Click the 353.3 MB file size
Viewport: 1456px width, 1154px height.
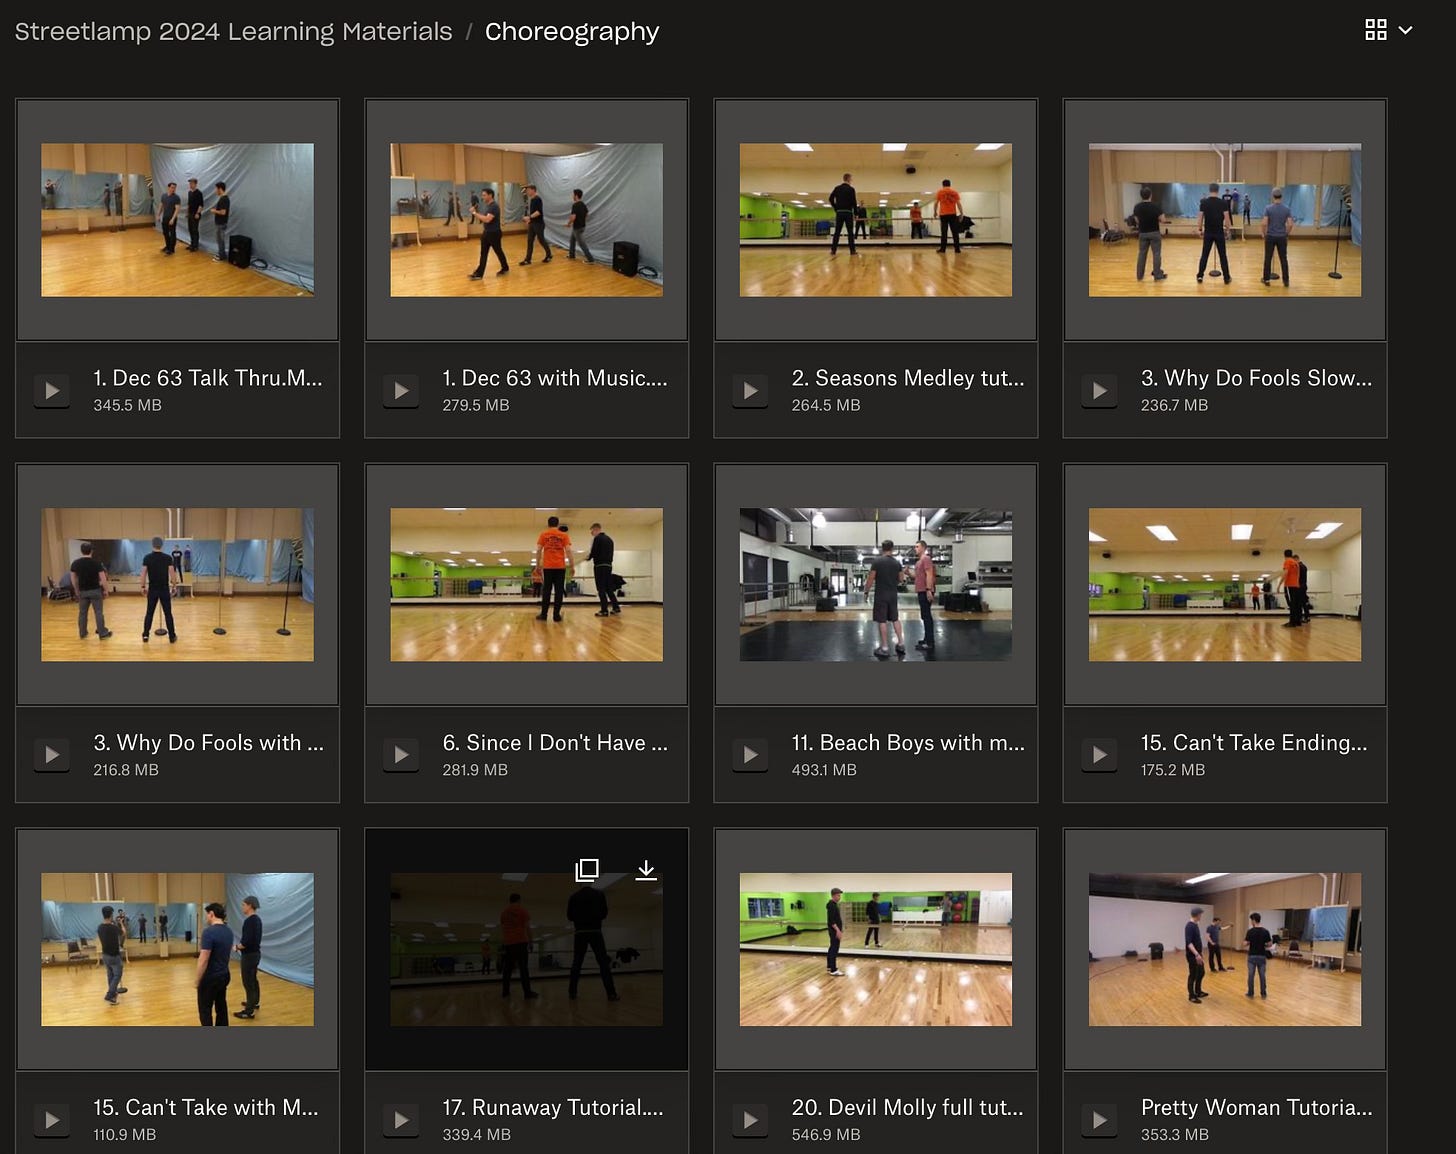click(1175, 1135)
